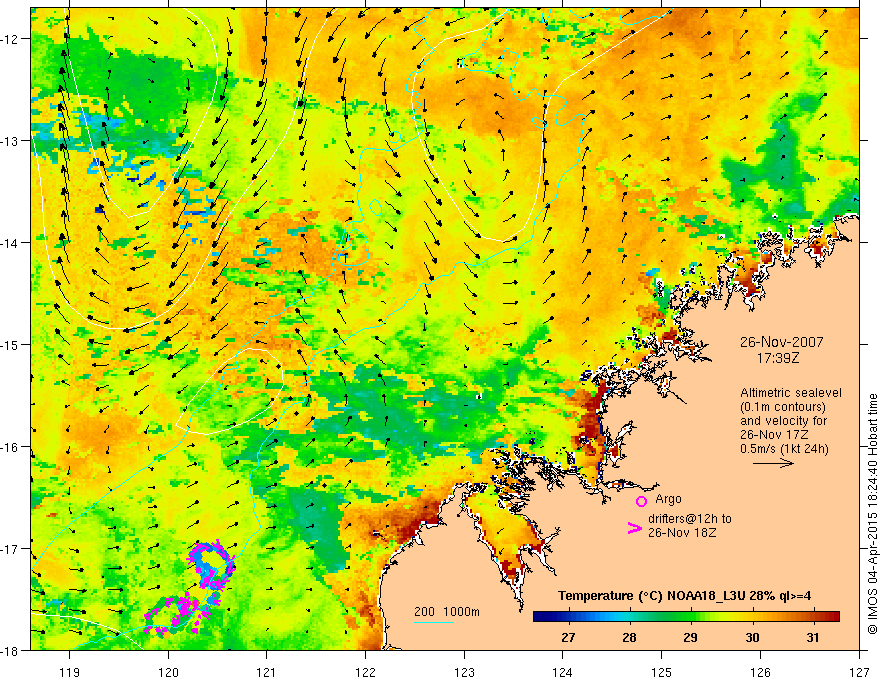
Task: Click the '200 1000m' depth contour label
Action: click(447, 612)
